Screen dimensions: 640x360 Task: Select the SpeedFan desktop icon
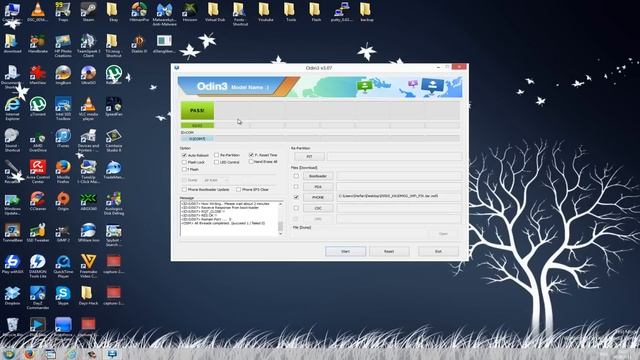[x=113, y=107]
